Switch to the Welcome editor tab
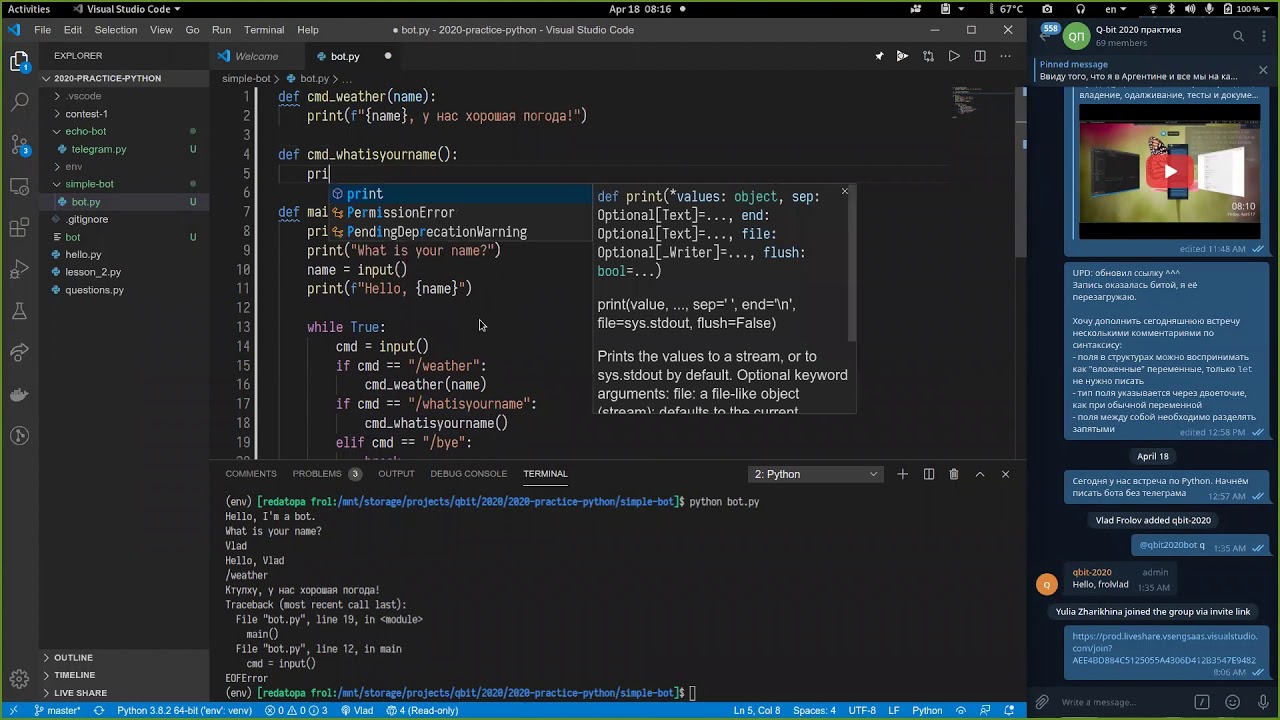The height and width of the screenshot is (720, 1280). (x=257, y=56)
